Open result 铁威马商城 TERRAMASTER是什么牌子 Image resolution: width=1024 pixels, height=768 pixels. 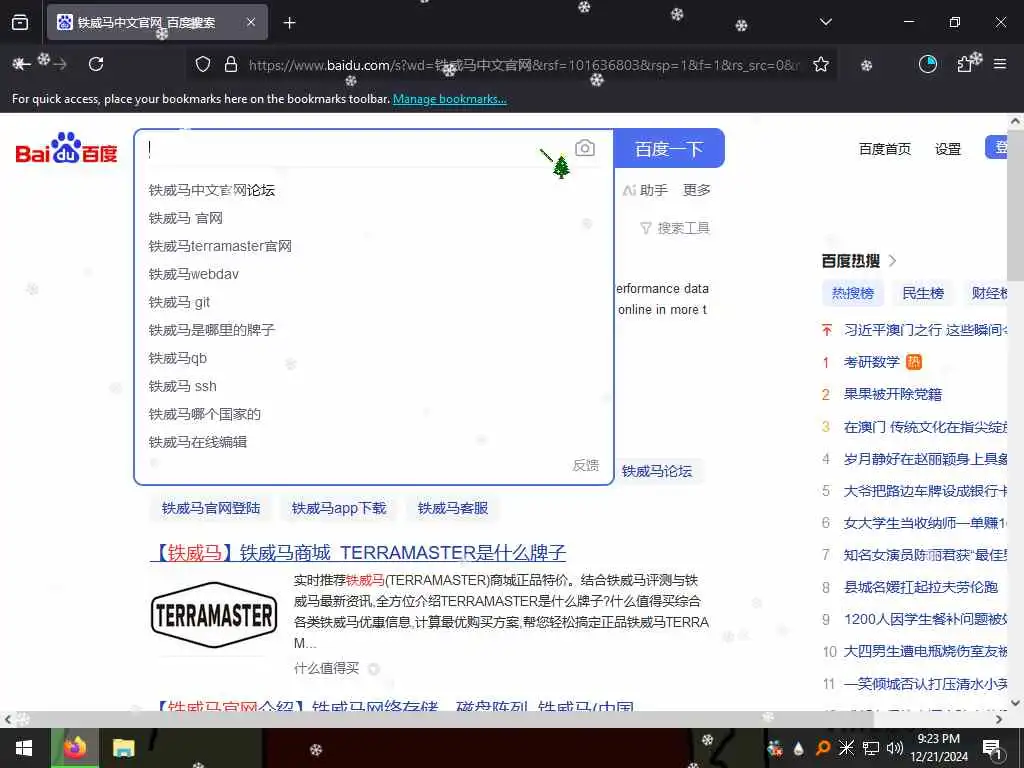(359, 553)
